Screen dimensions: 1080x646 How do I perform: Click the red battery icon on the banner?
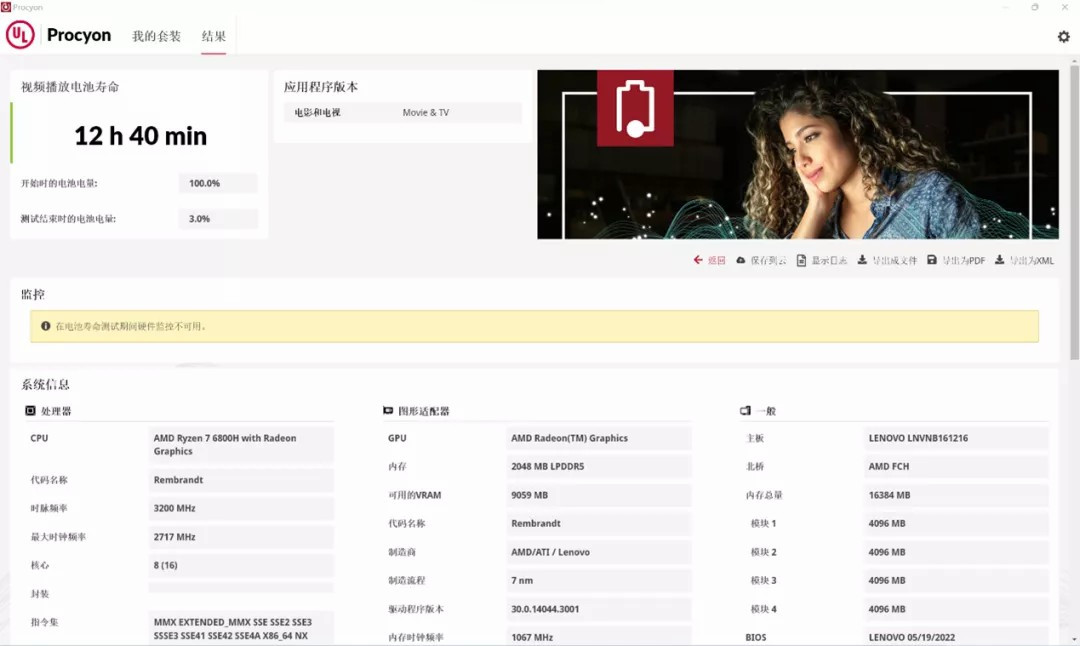pyautogui.click(x=635, y=108)
